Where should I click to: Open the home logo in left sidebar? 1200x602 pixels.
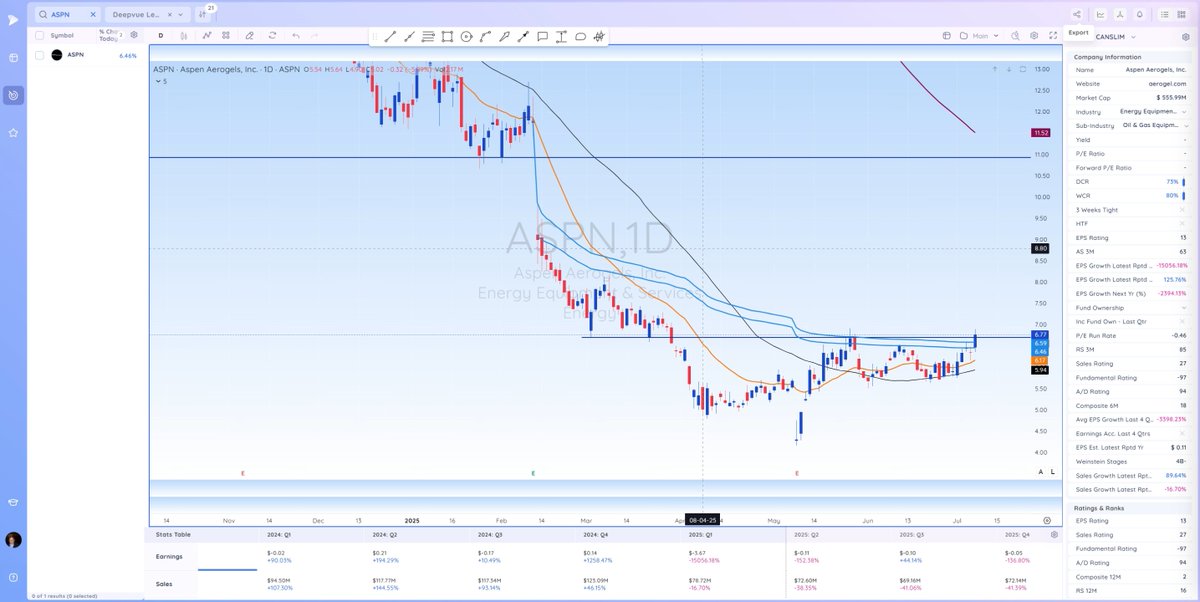click(x=13, y=19)
